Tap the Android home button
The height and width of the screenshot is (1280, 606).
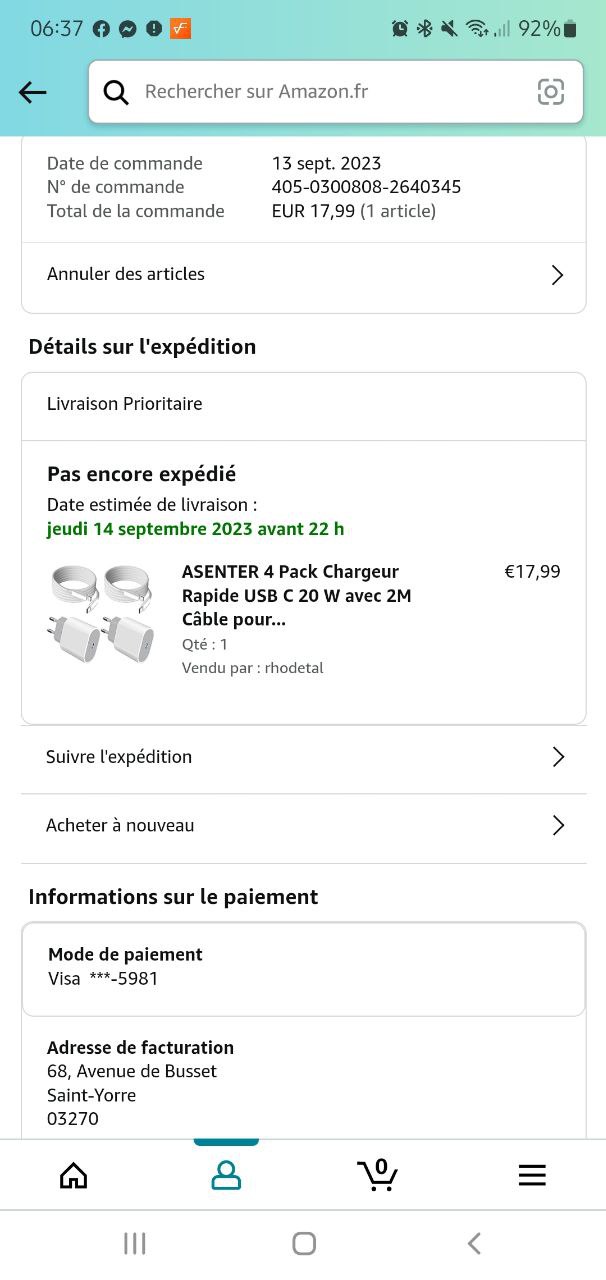(304, 1243)
